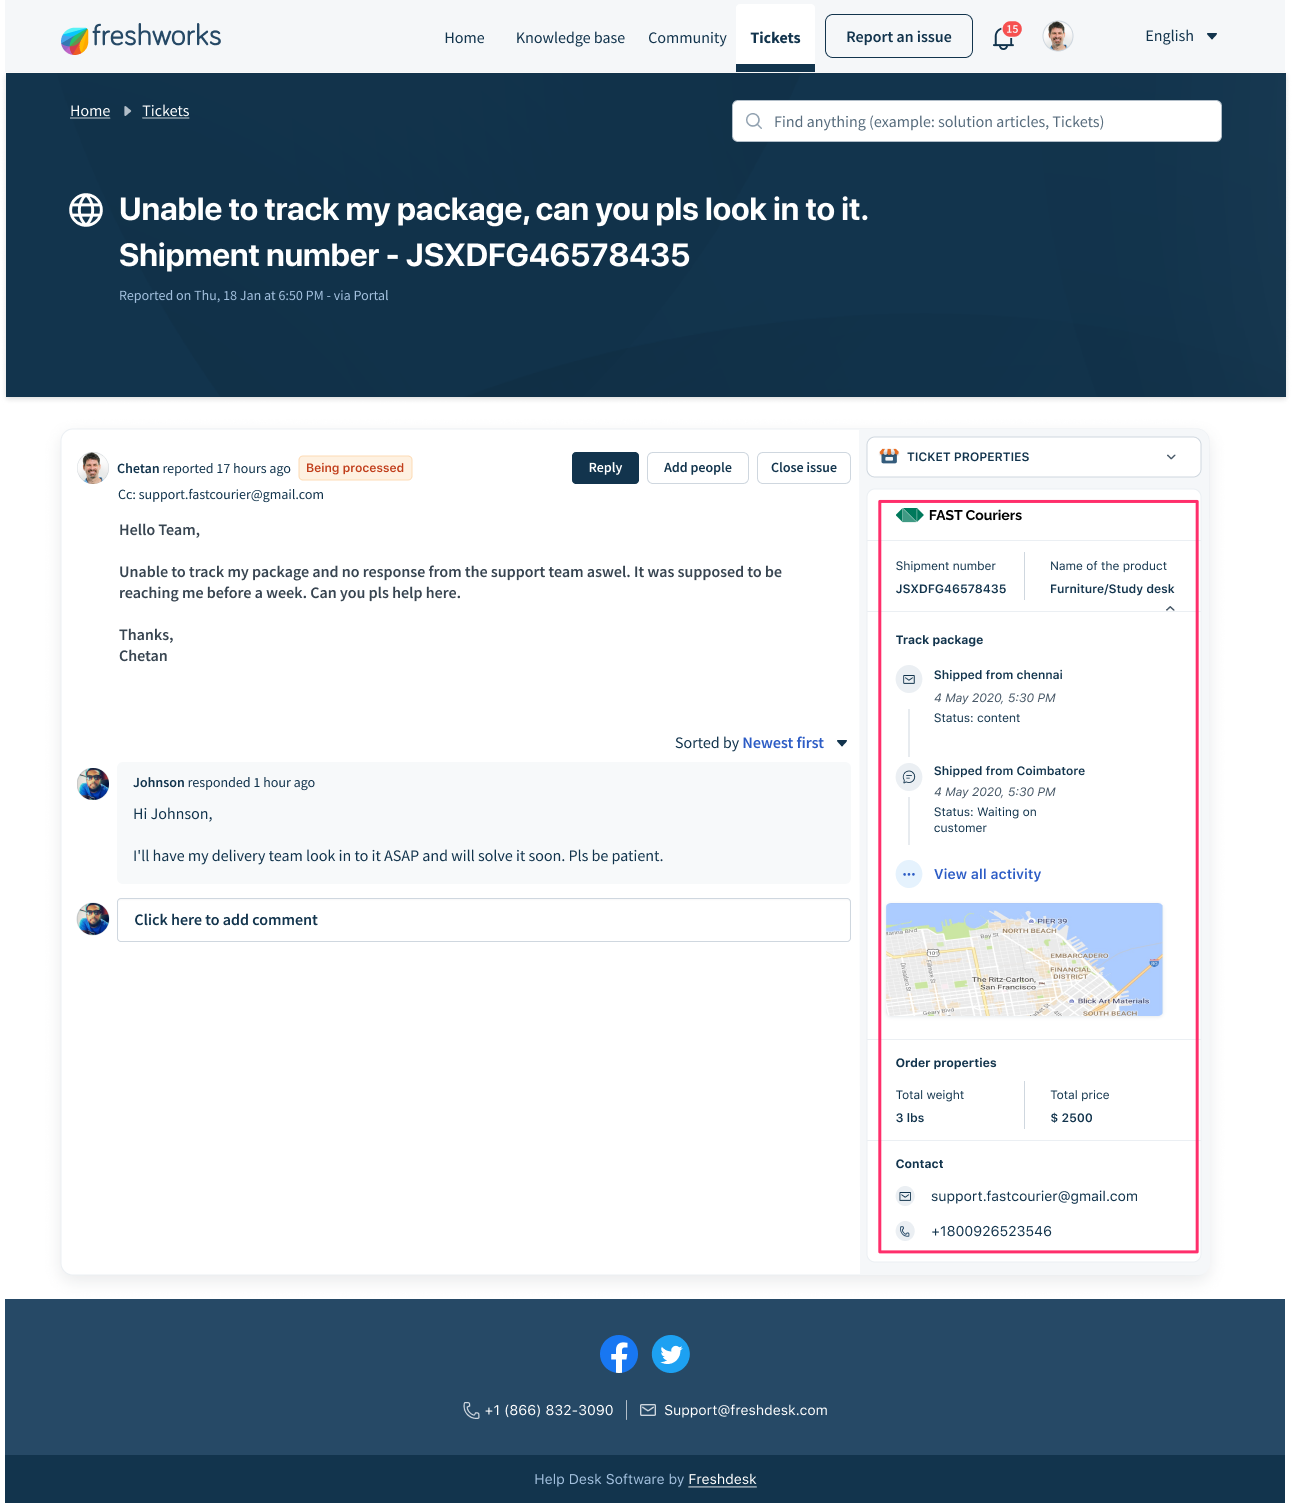
Task: Click the Shipped from Coimbatore chat icon
Action: pos(909,777)
